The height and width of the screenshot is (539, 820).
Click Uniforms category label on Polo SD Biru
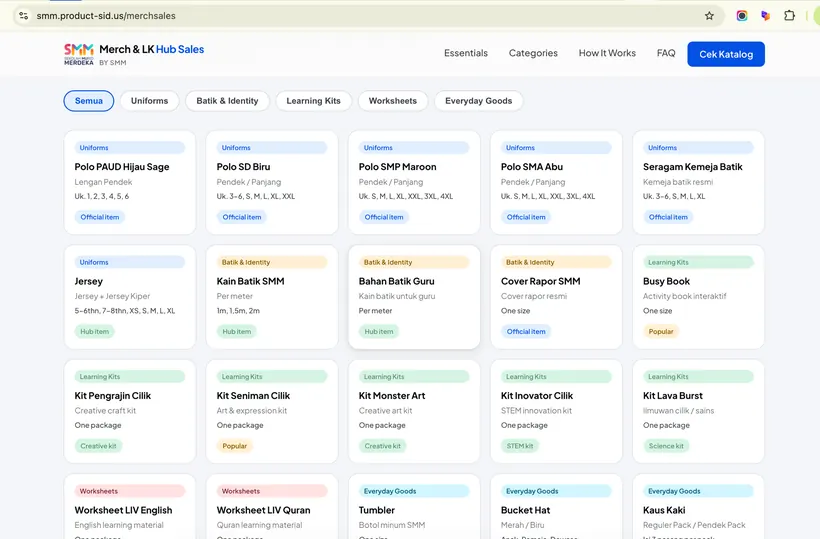tap(272, 148)
